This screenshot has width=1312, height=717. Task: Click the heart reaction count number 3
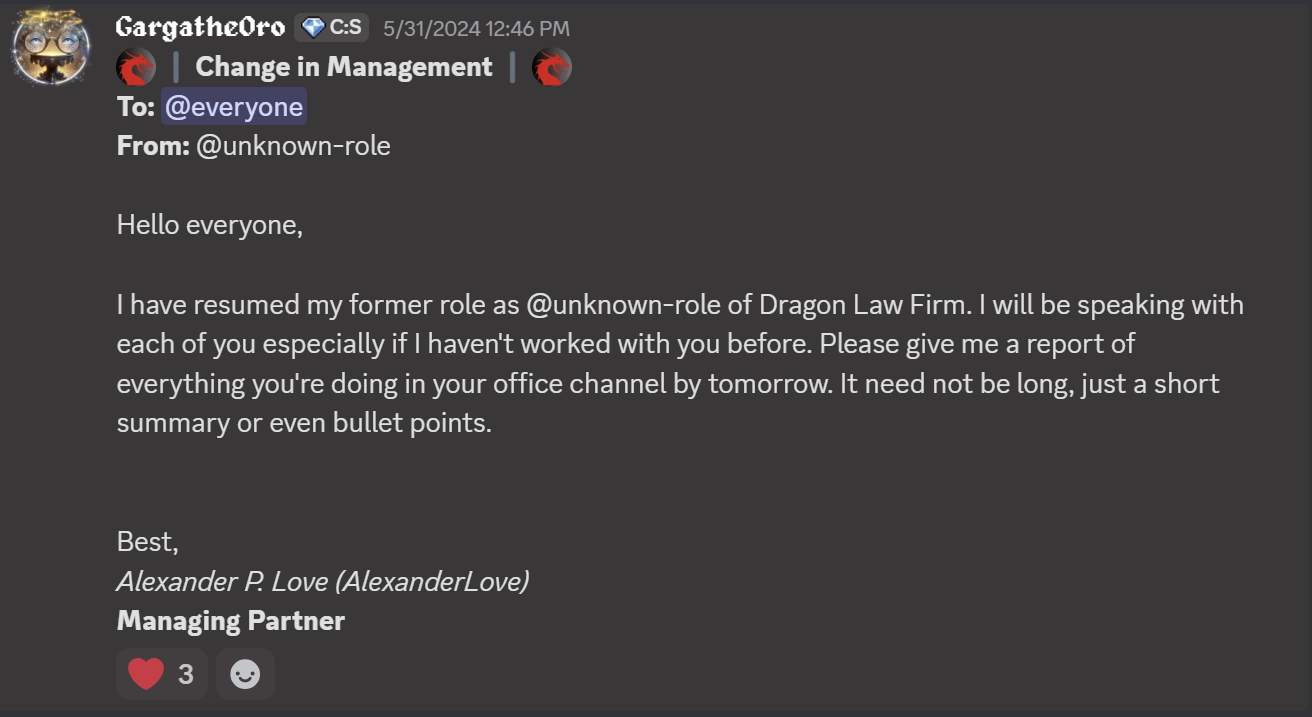click(x=186, y=674)
